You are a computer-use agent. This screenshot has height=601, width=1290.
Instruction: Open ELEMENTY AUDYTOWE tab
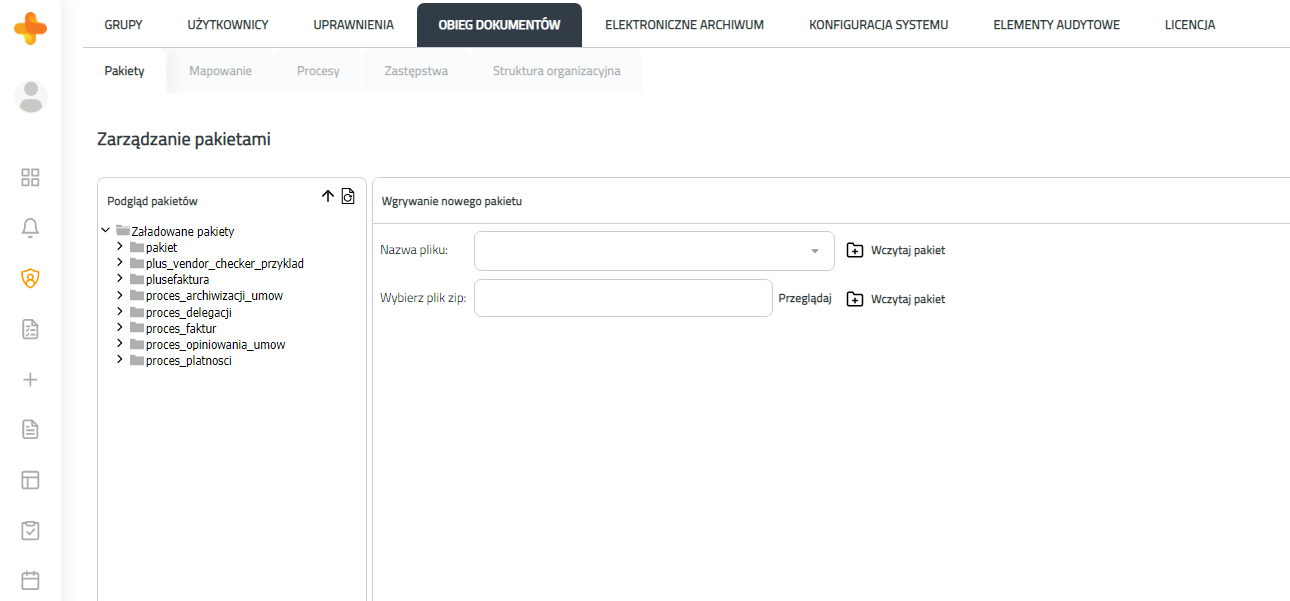(1056, 25)
